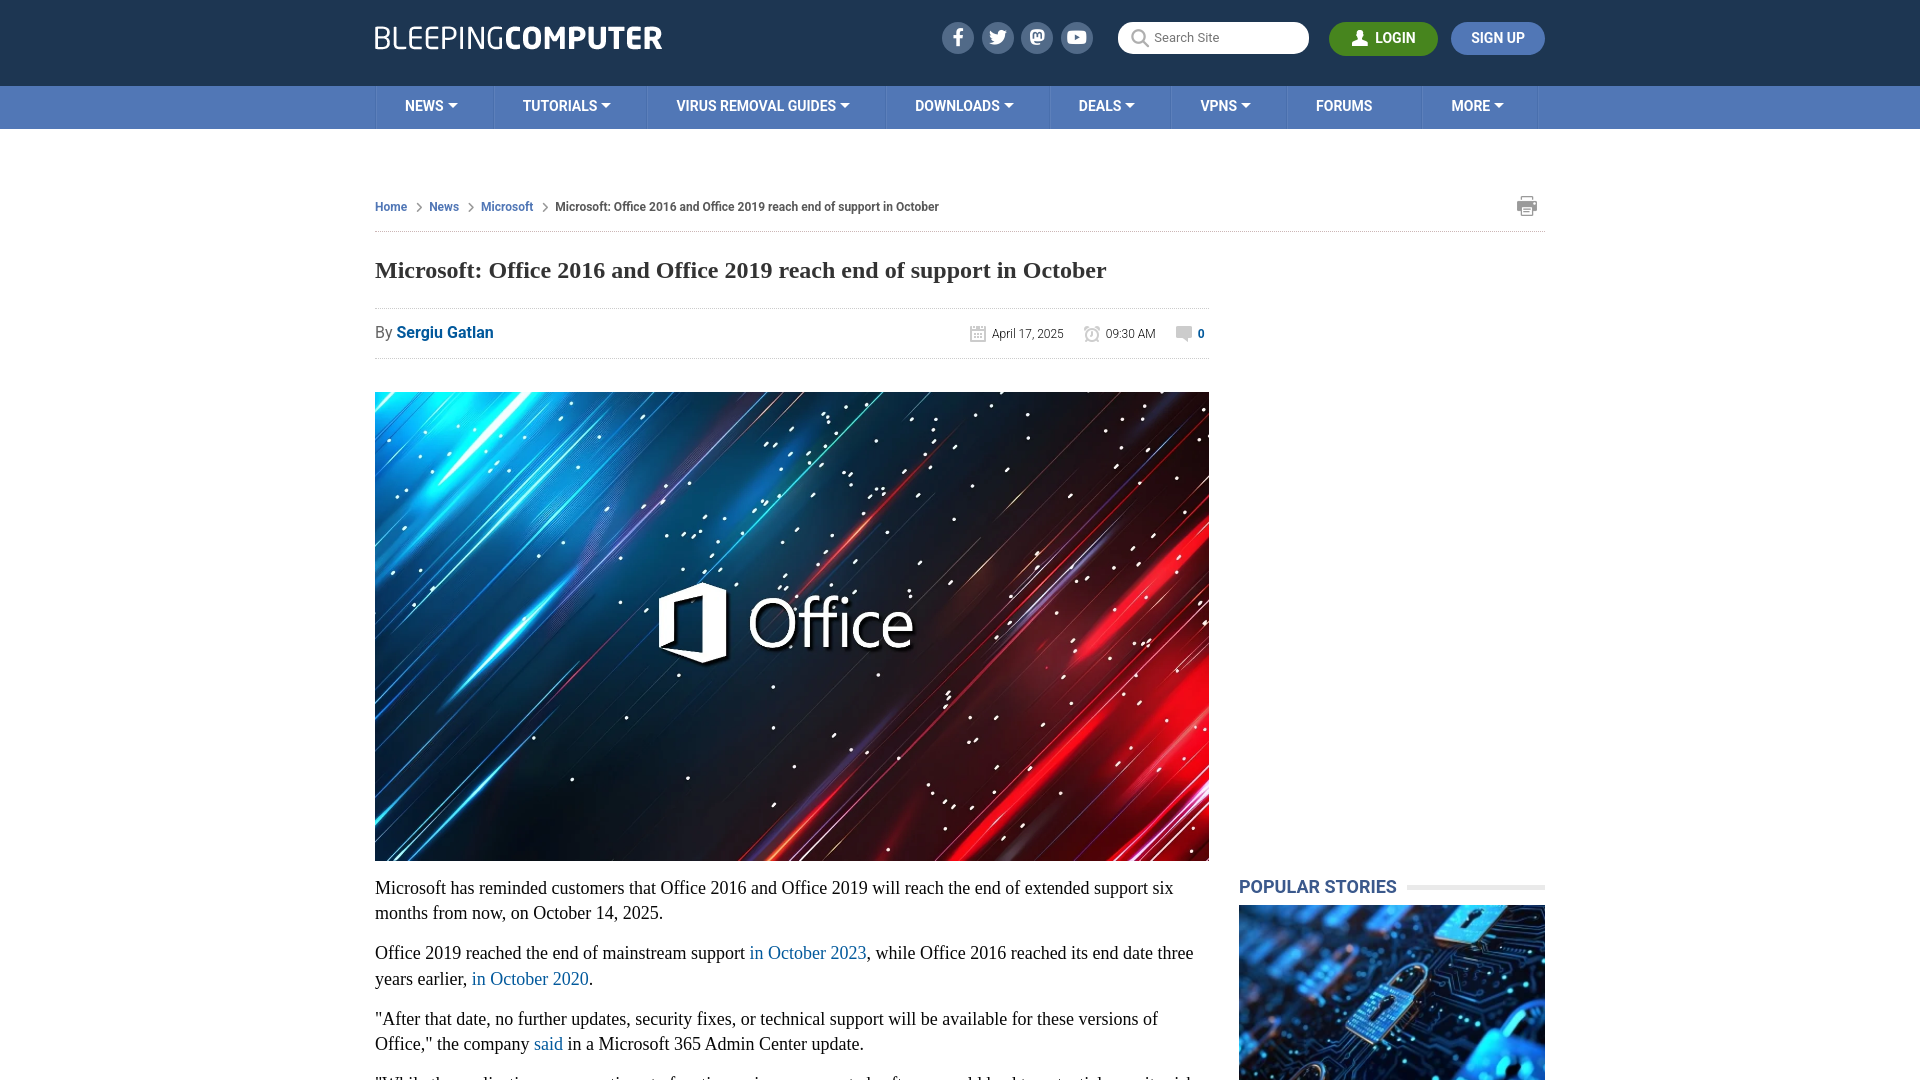Open the VPNs dropdown
This screenshot has height=1080, width=1920.
tap(1225, 106)
